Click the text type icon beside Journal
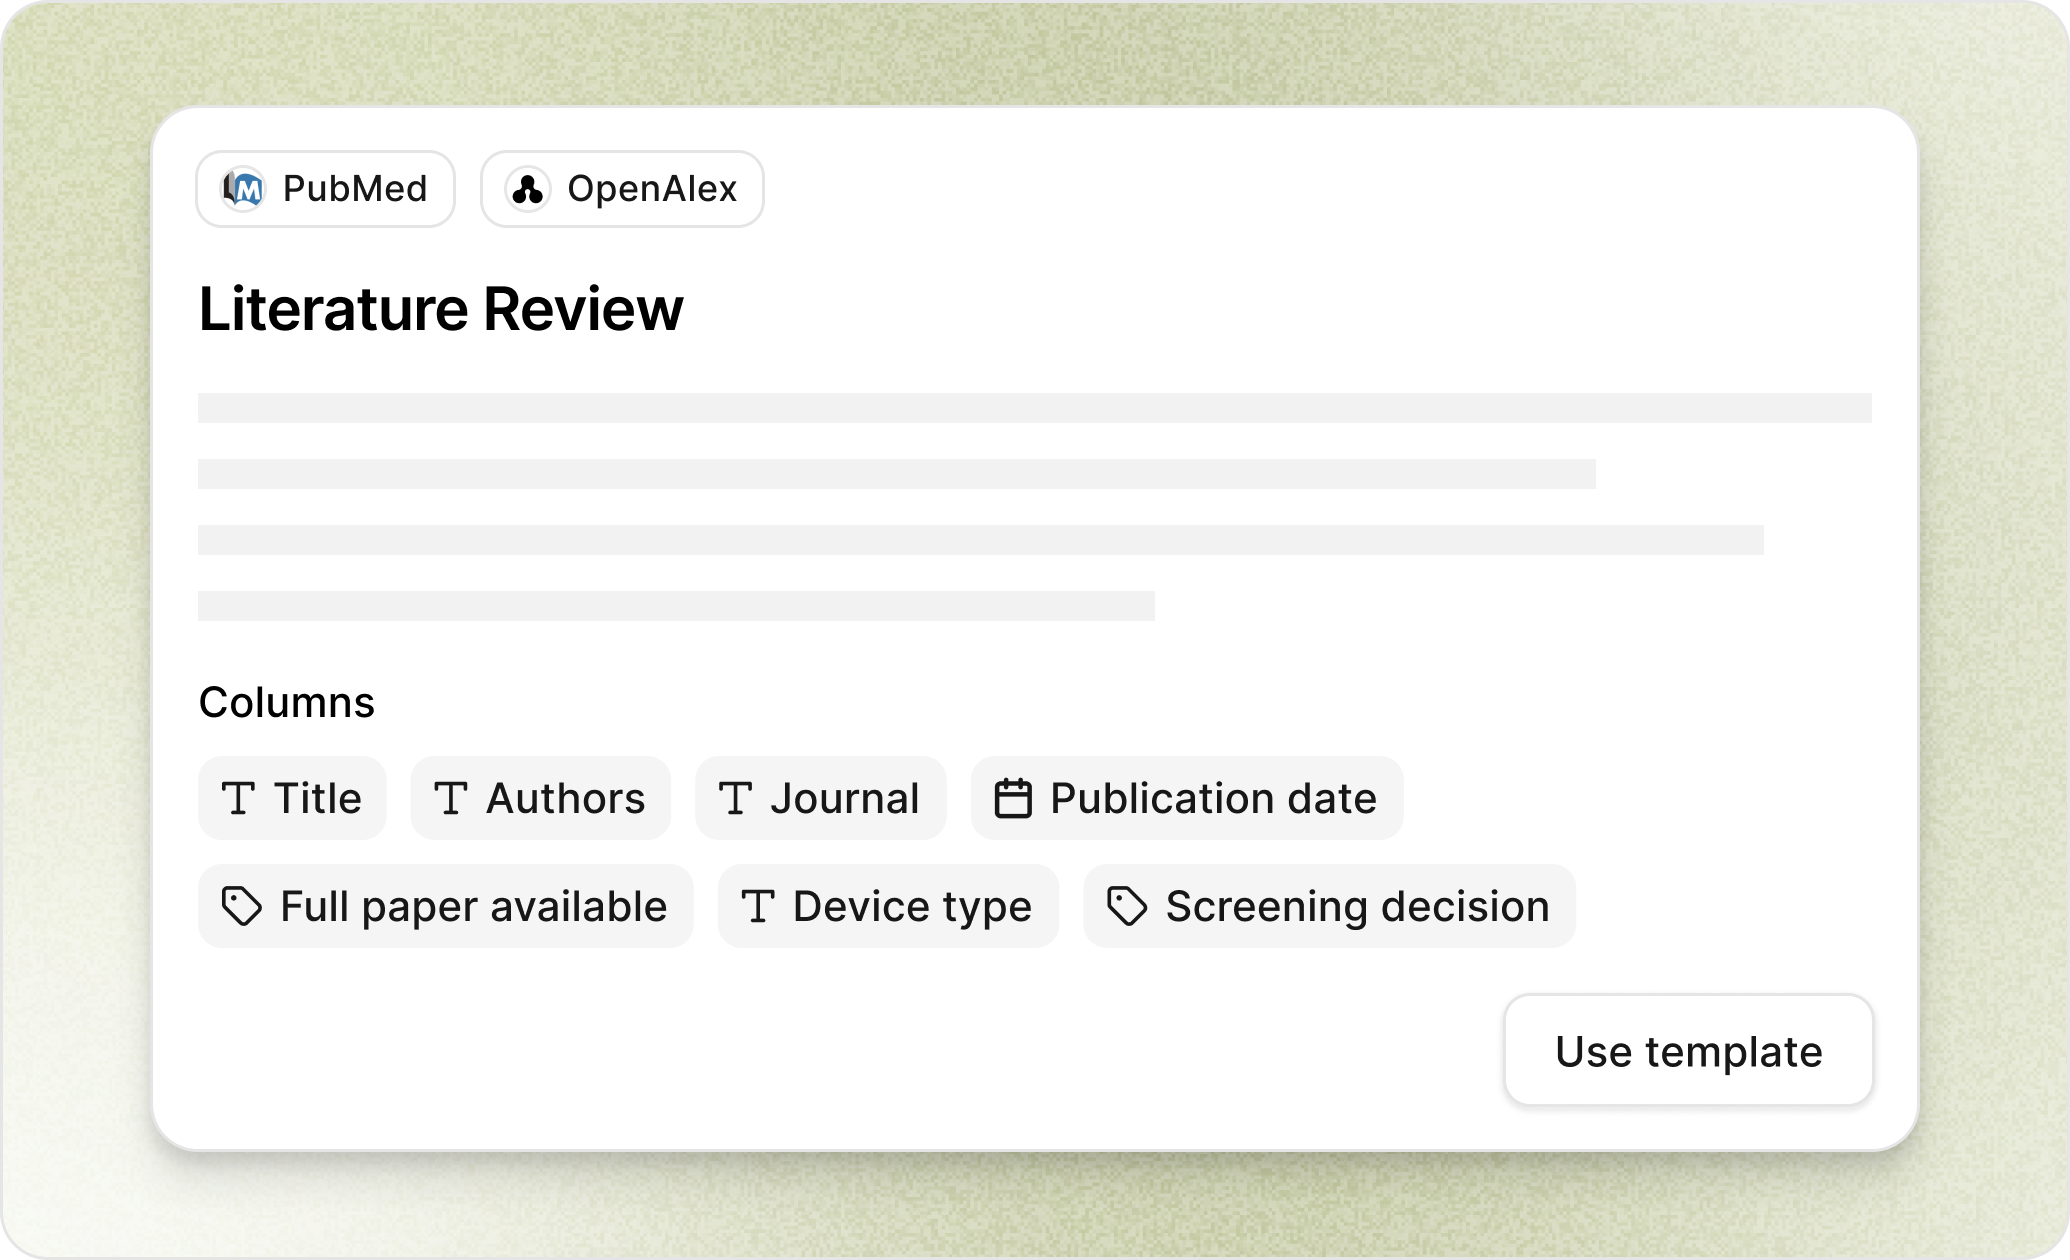Viewport: 2070px width, 1260px height. (x=738, y=798)
